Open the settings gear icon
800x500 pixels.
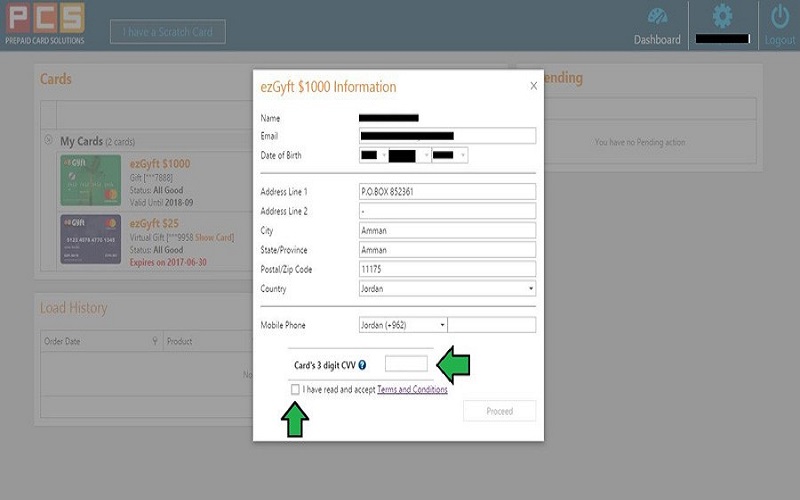click(x=722, y=16)
